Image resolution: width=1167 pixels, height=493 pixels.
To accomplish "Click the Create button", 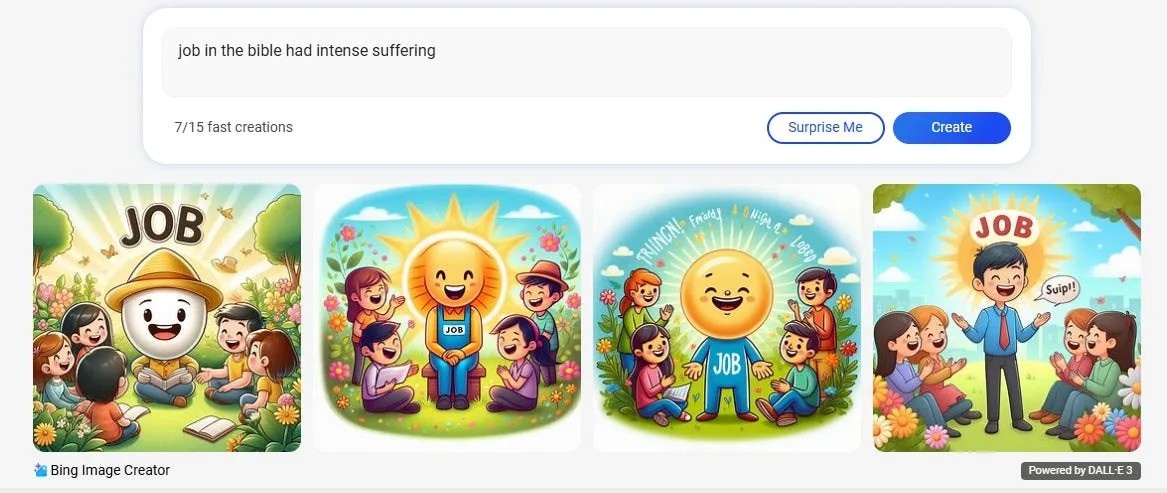I will 951,127.
